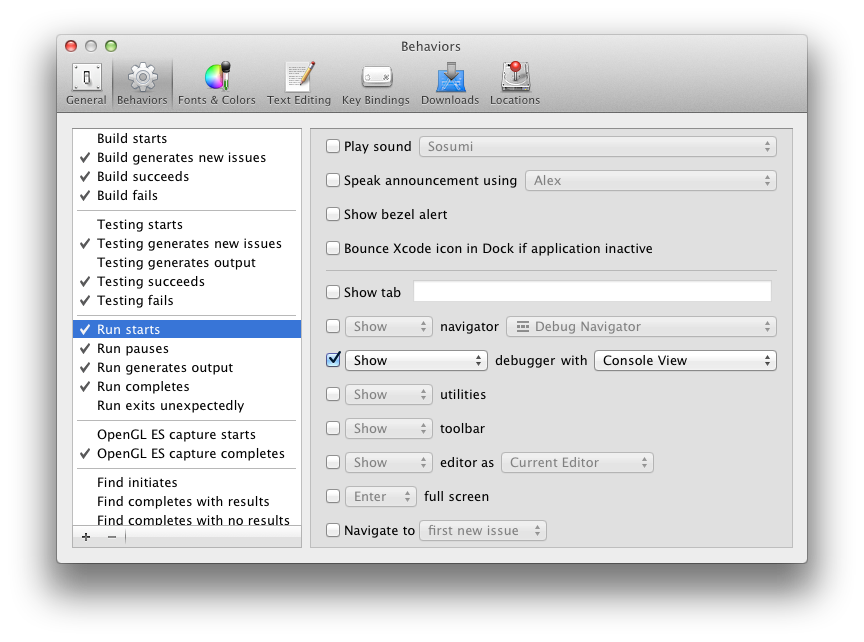Select the Build fails behavior
Screen dimensions: 864x642
tap(187, 196)
